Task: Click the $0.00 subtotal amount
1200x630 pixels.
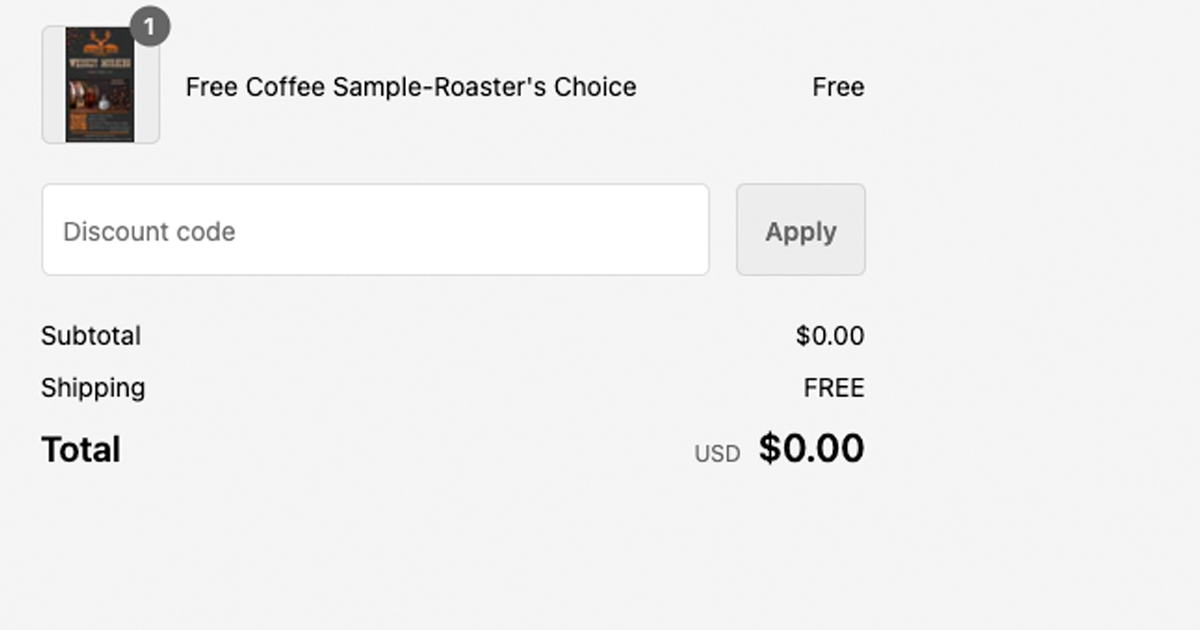Action: [831, 336]
